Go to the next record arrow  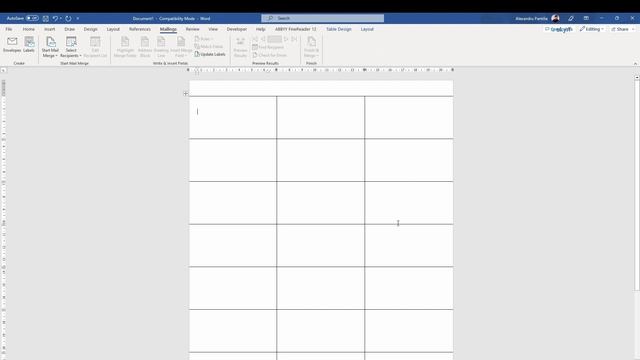click(x=286, y=39)
